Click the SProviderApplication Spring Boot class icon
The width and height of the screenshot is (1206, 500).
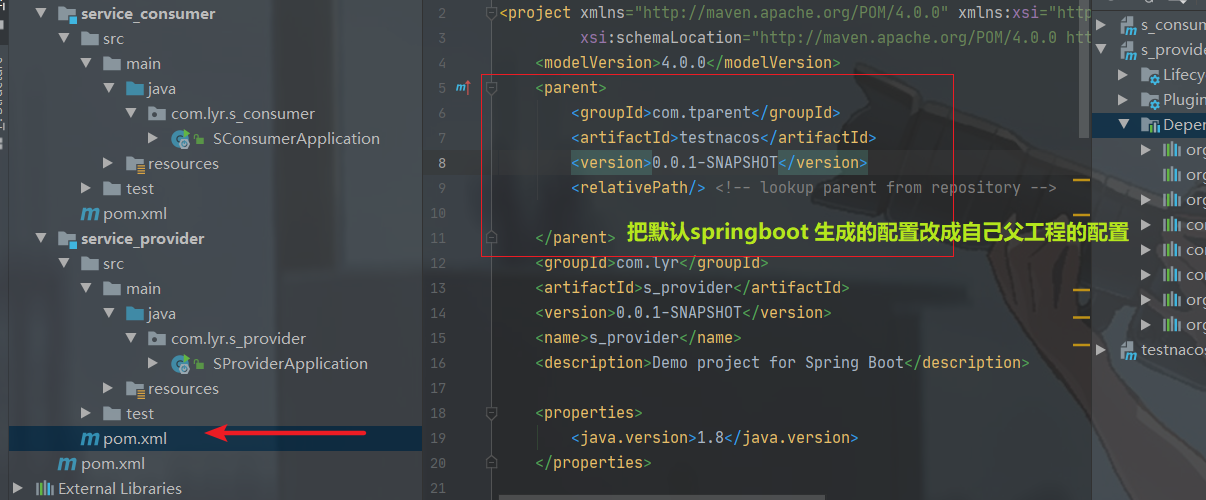181,364
